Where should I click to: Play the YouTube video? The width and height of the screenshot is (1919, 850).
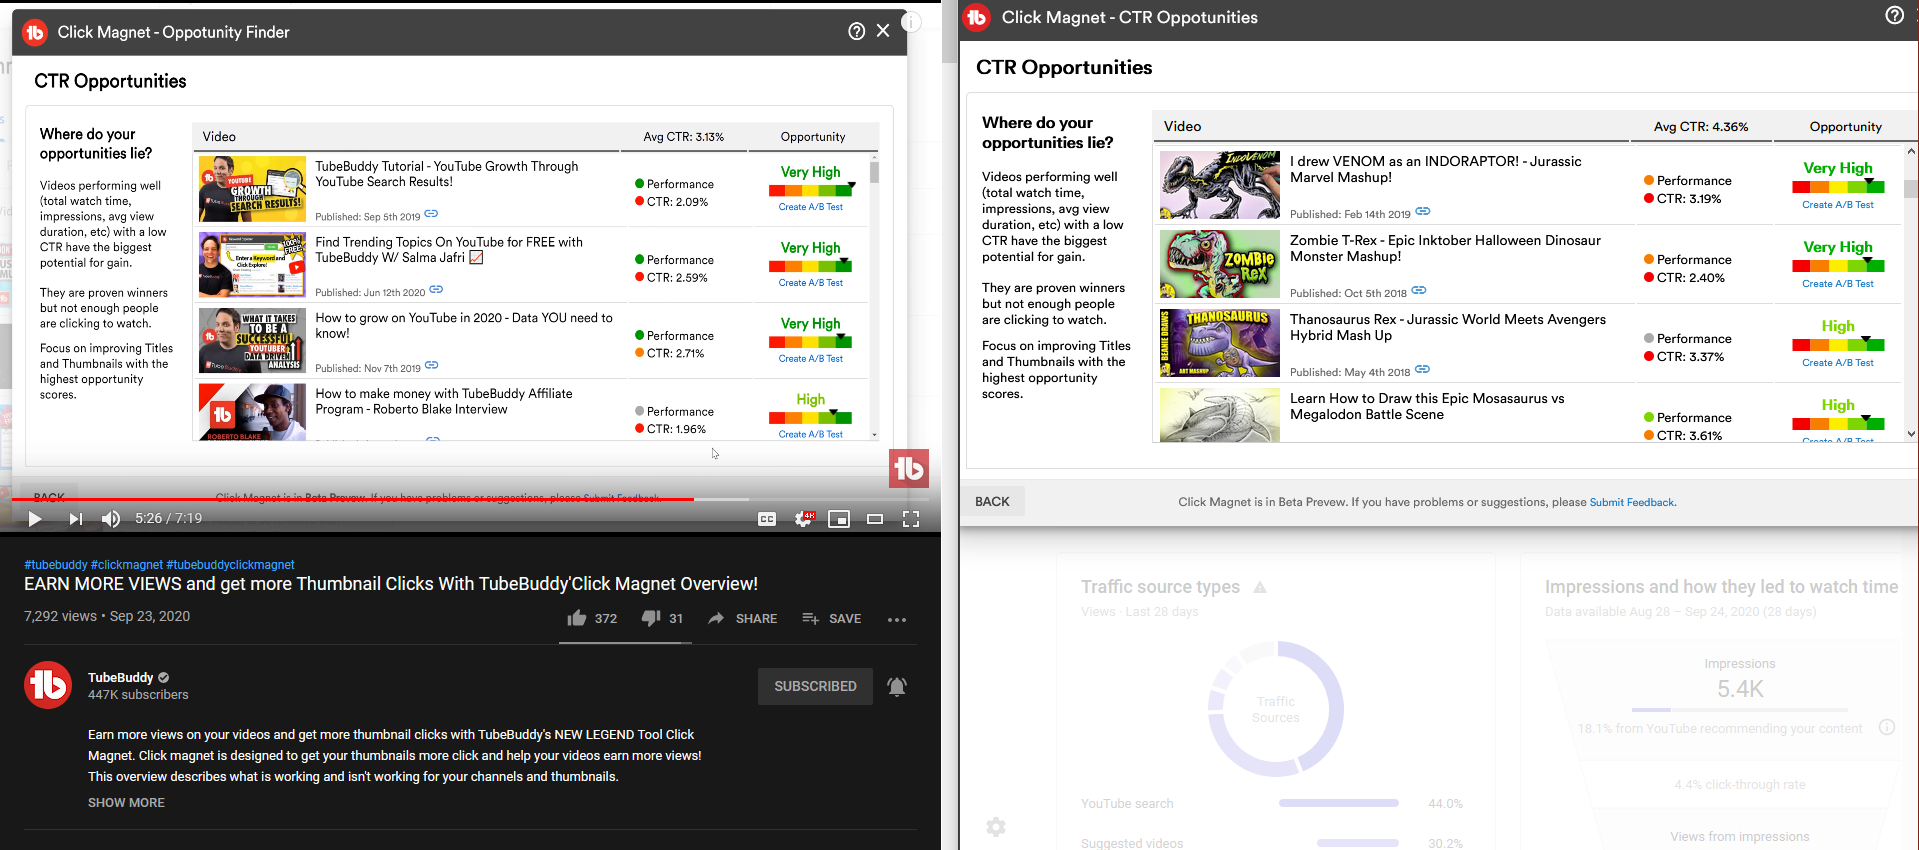(x=35, y=518)
